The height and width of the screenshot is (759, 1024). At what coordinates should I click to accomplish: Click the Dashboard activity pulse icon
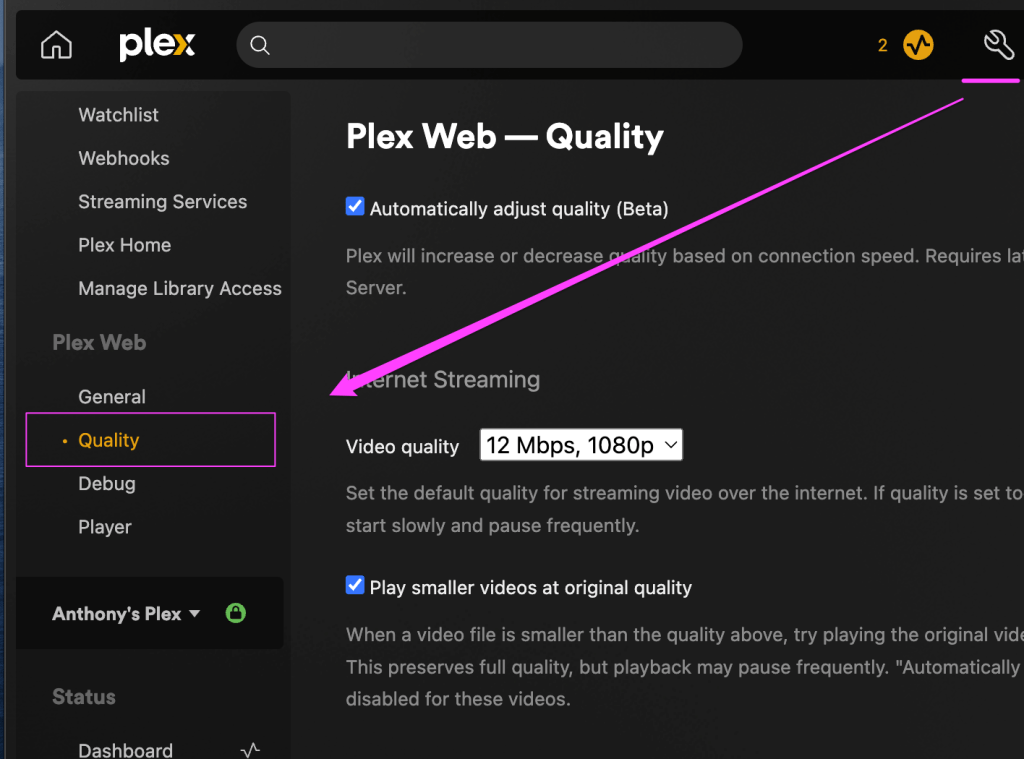(251, 749)
